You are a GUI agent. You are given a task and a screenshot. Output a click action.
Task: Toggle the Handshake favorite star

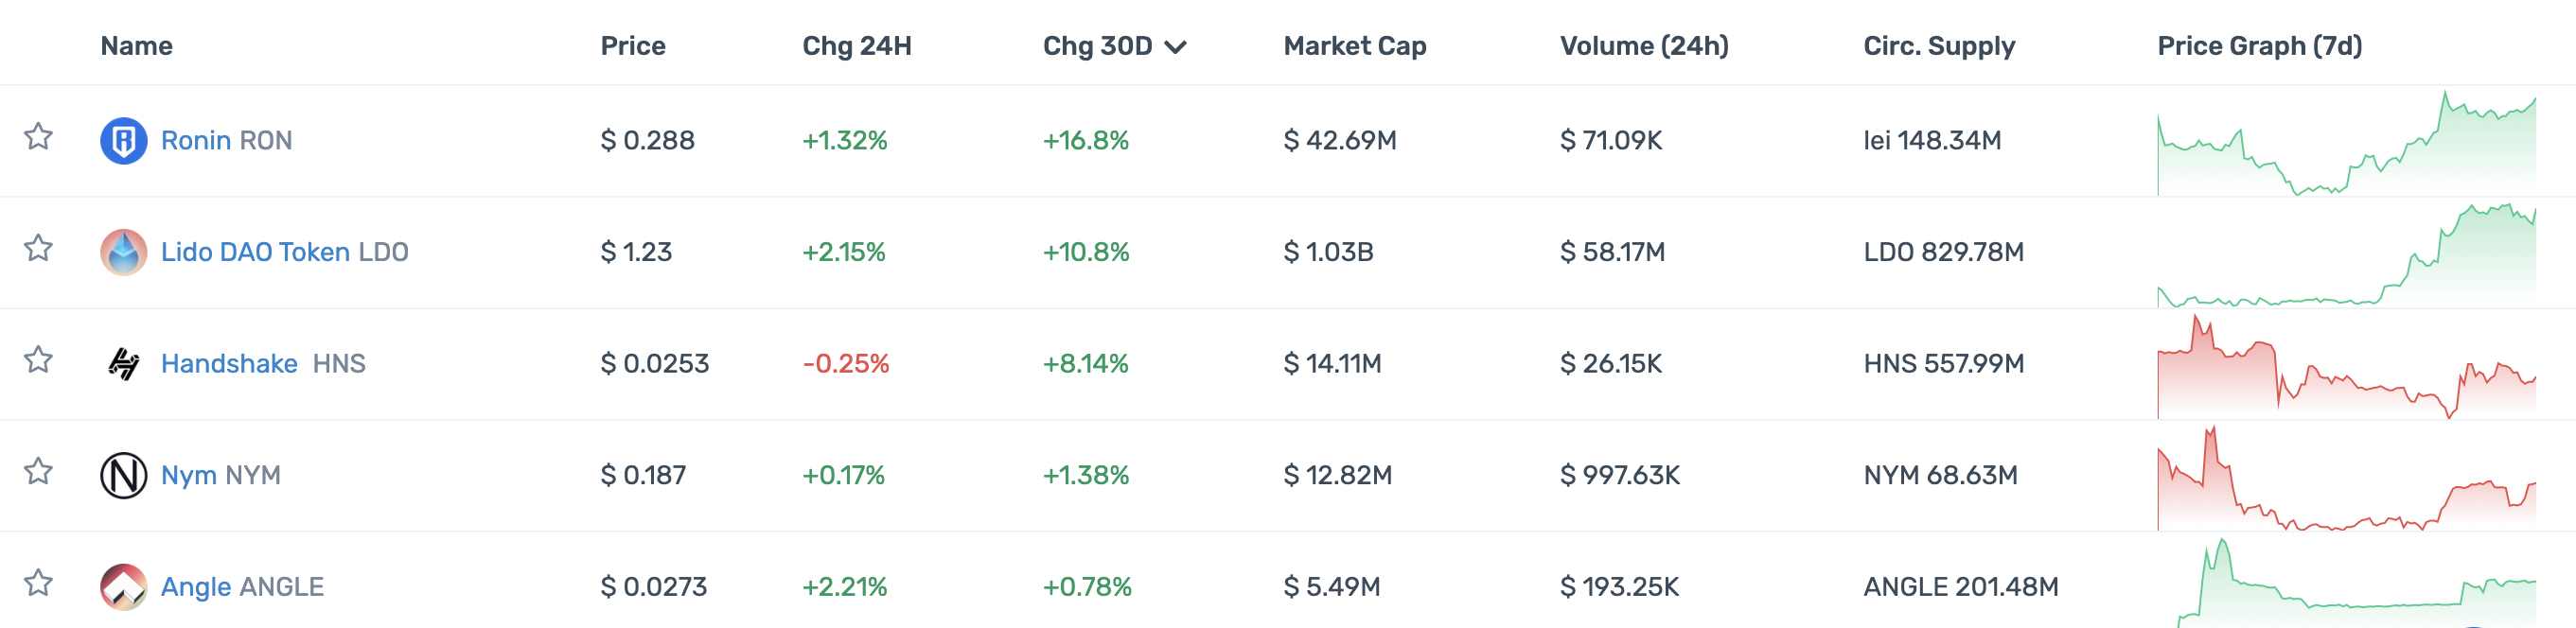click(38, 359)
